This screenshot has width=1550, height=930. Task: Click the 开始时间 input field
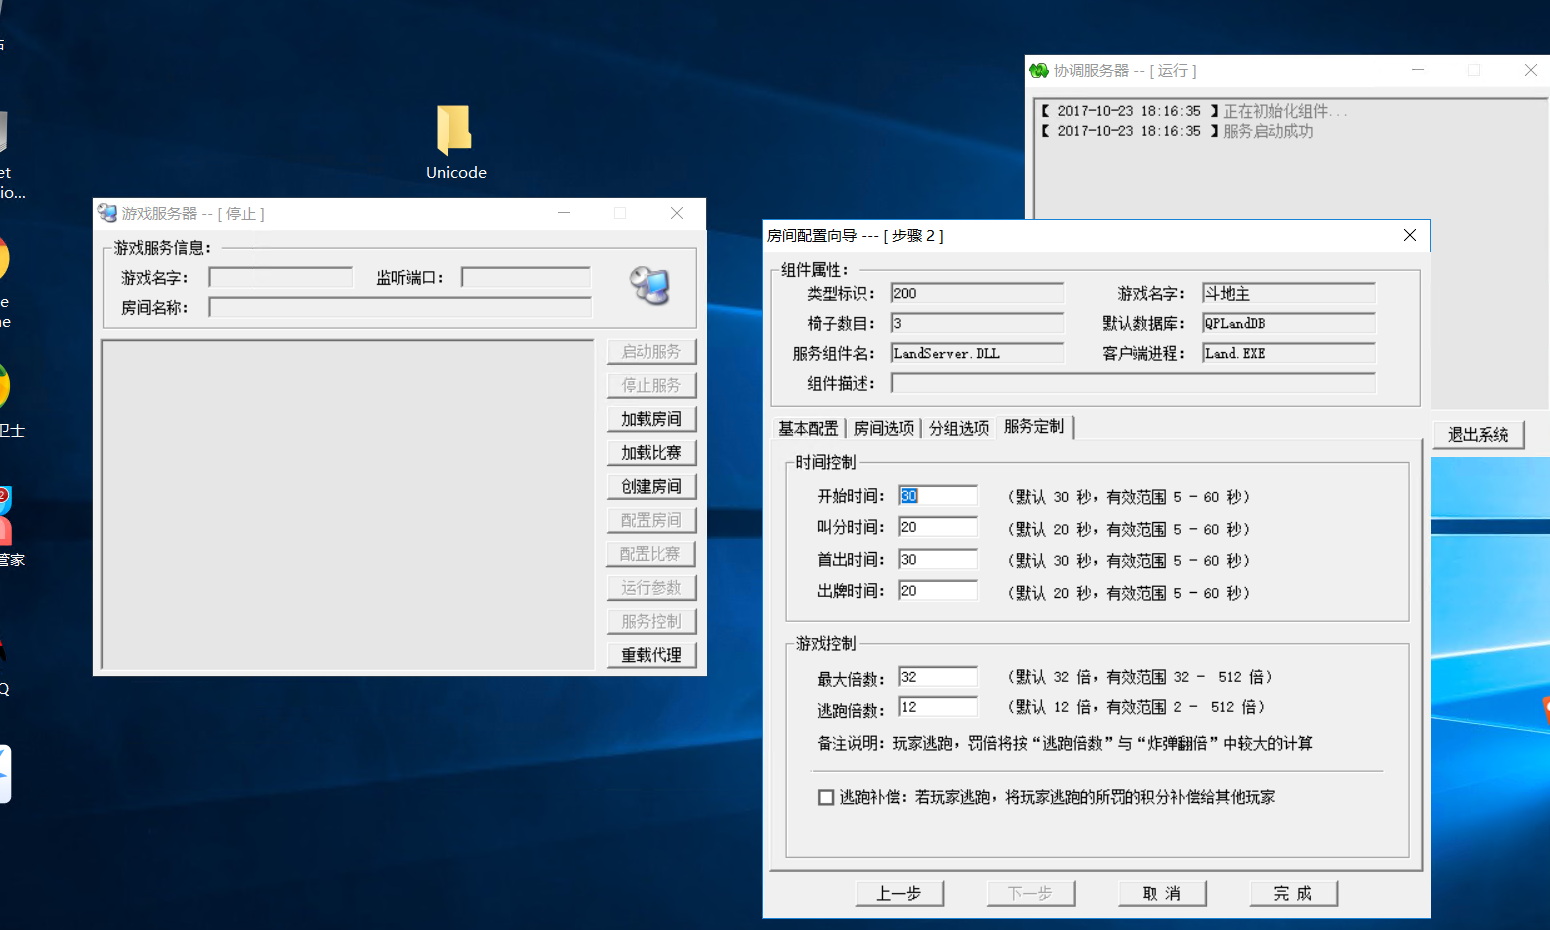pos(938,496)
